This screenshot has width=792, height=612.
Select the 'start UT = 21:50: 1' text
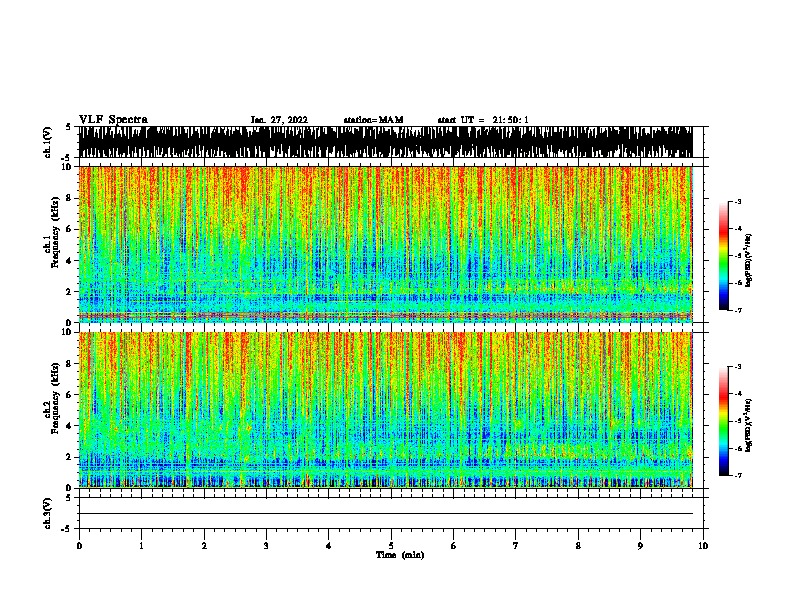483,120
